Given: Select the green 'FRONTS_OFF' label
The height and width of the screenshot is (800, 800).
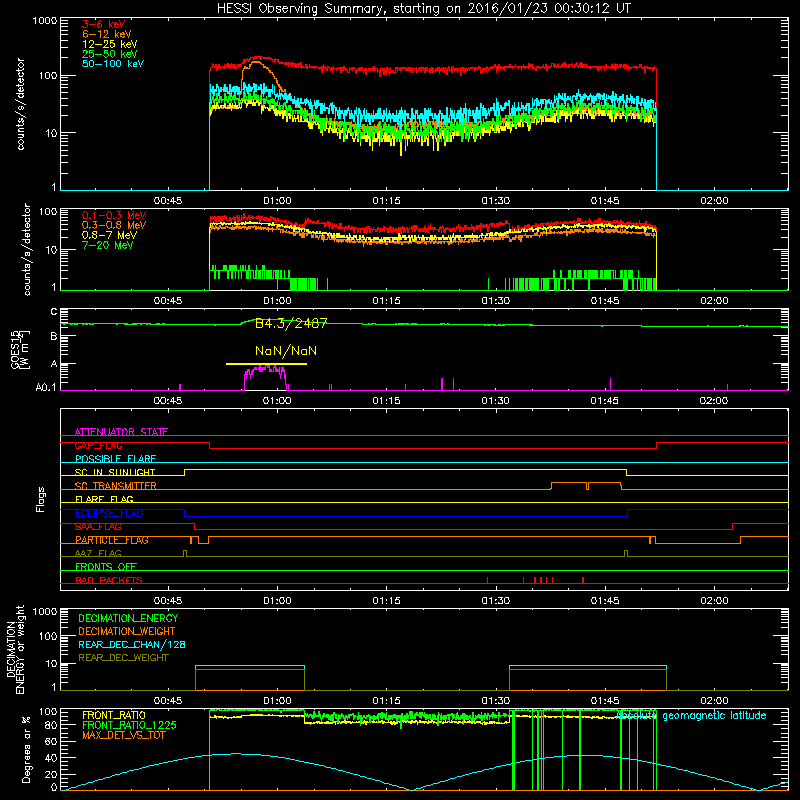Looking at the screenshot, I should [106, 567].
